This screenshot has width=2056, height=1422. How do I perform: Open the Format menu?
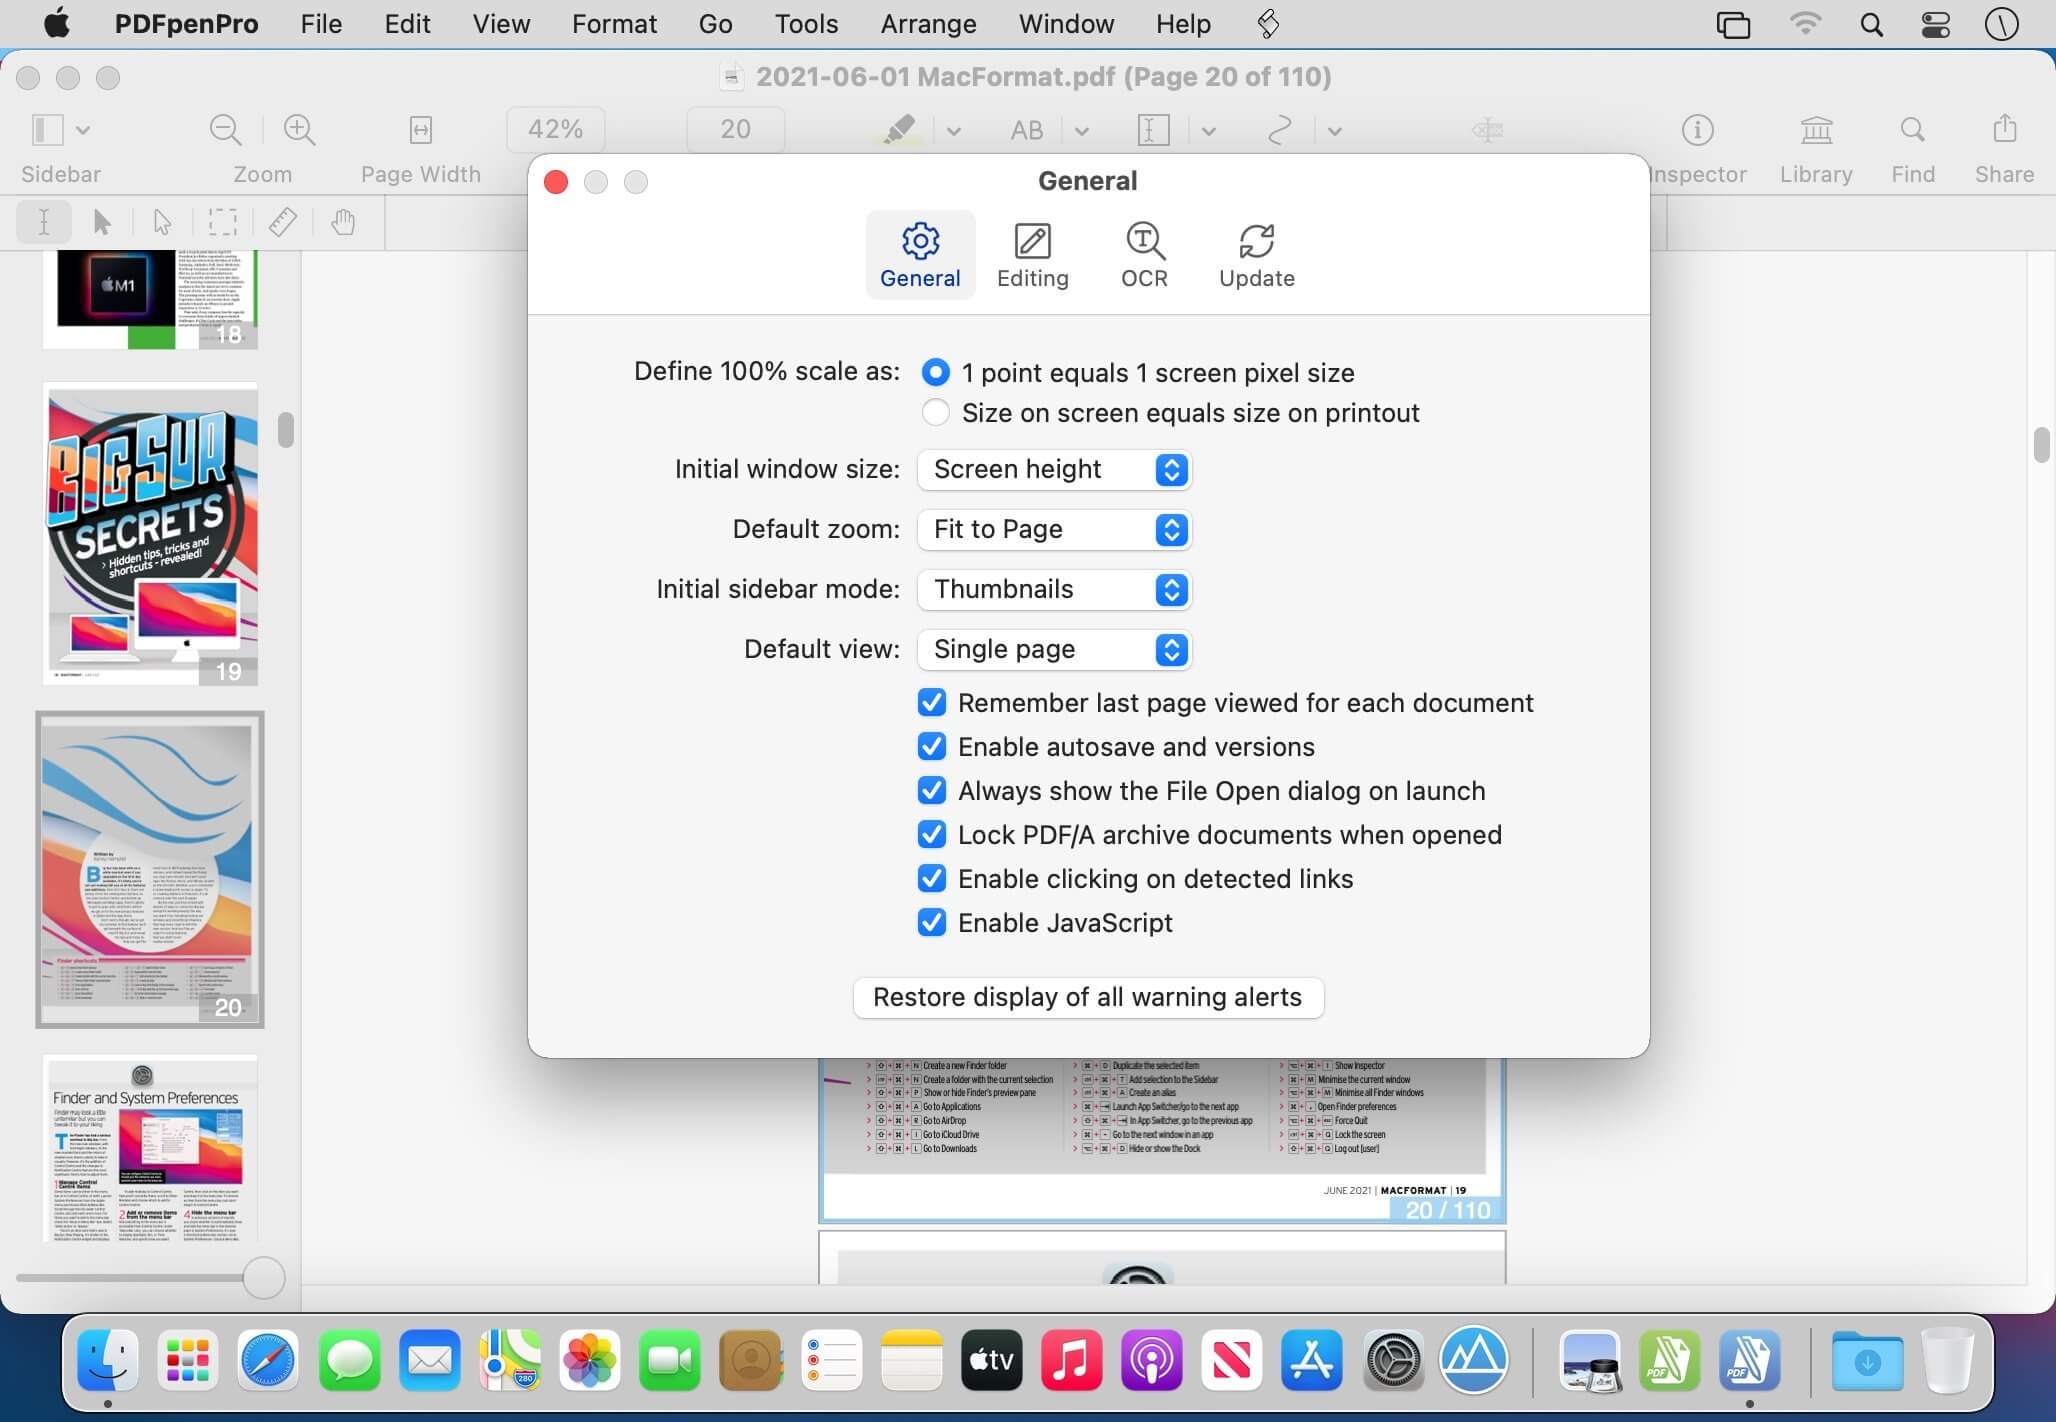coord(614,24)
